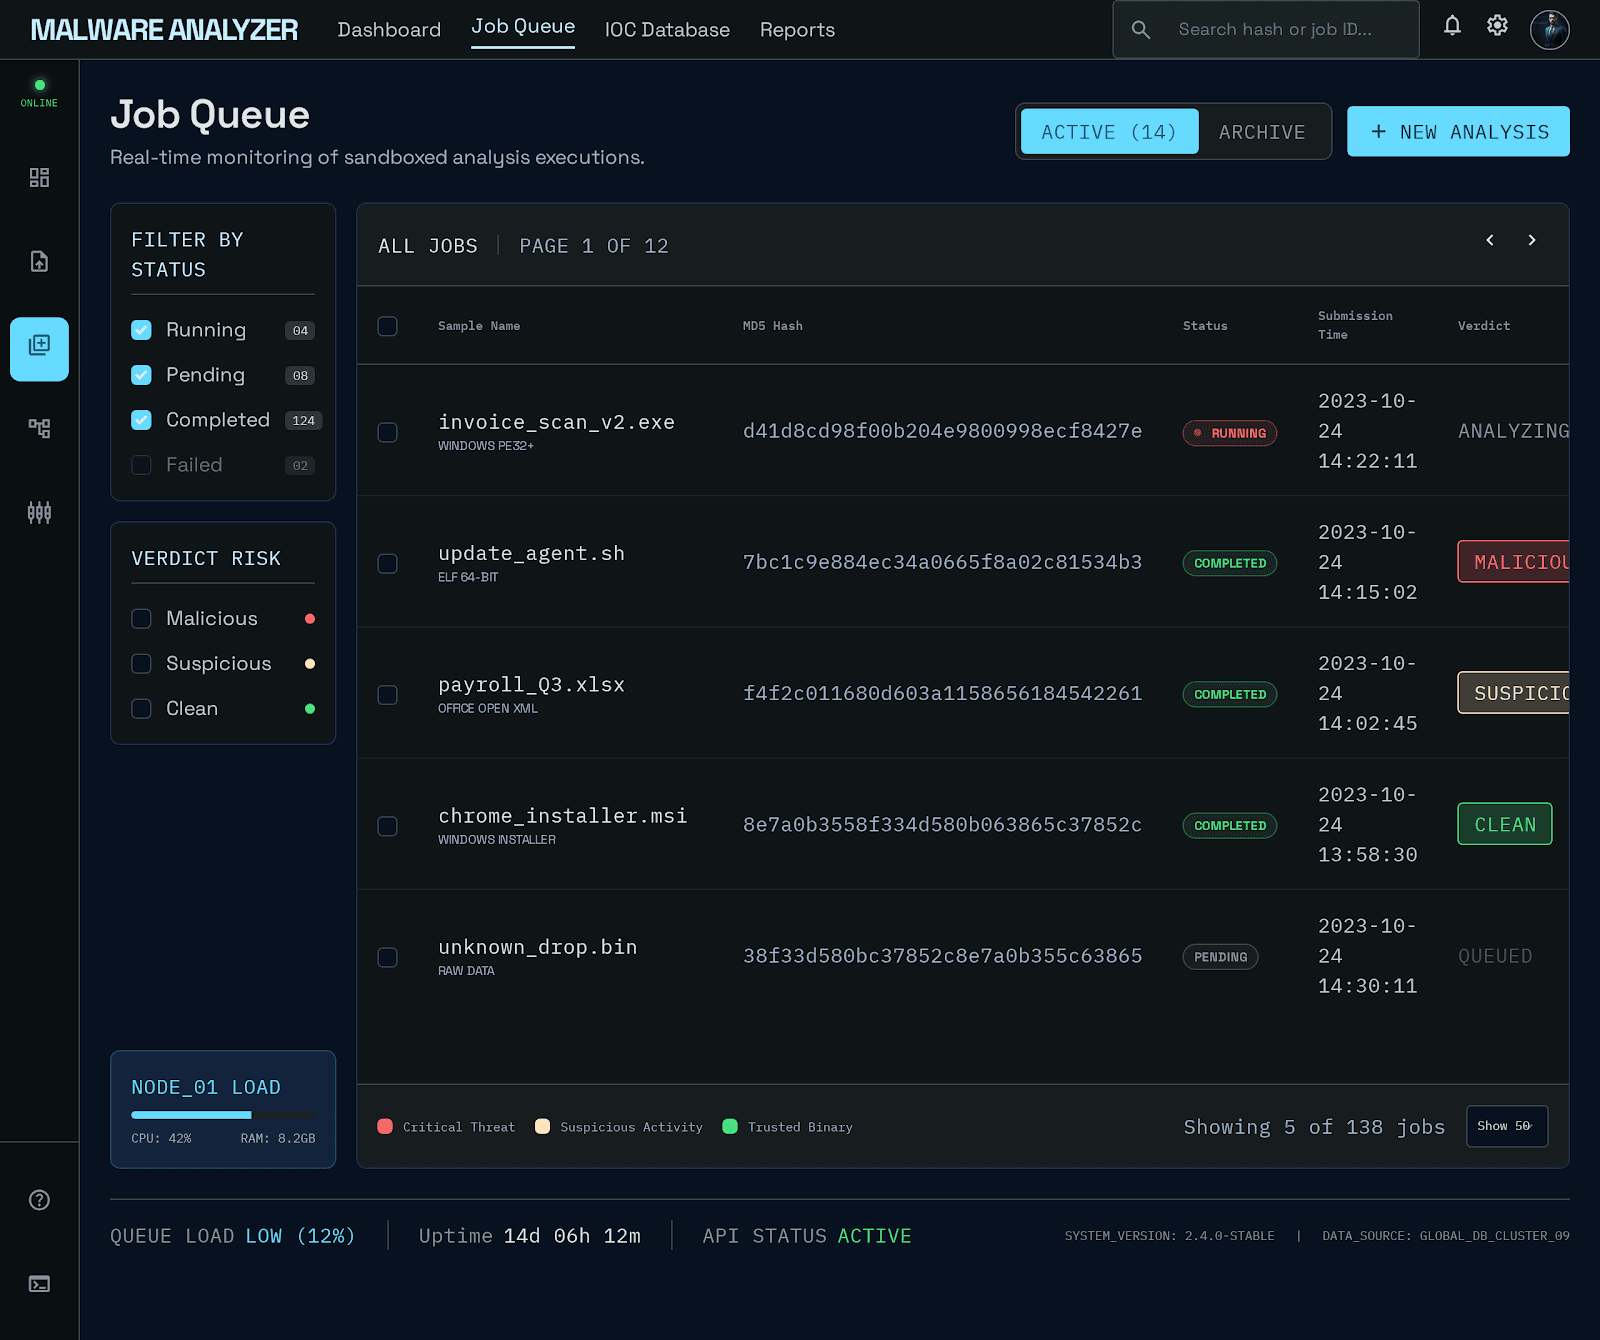Click the search magnifier icon
Screen dimensions: 1600x1340
1141,30
